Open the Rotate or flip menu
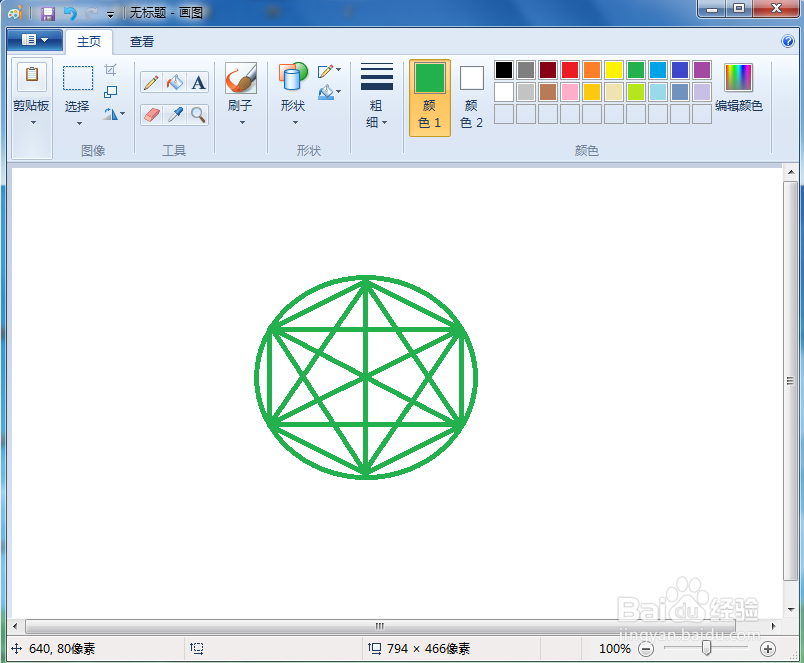 coord(114,114)
